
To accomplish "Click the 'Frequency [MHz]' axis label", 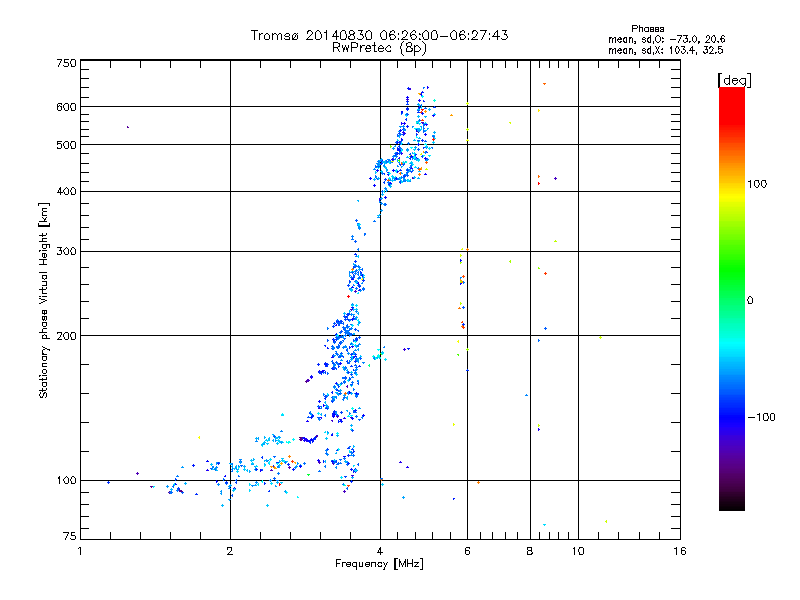I will tap(379, 564).
